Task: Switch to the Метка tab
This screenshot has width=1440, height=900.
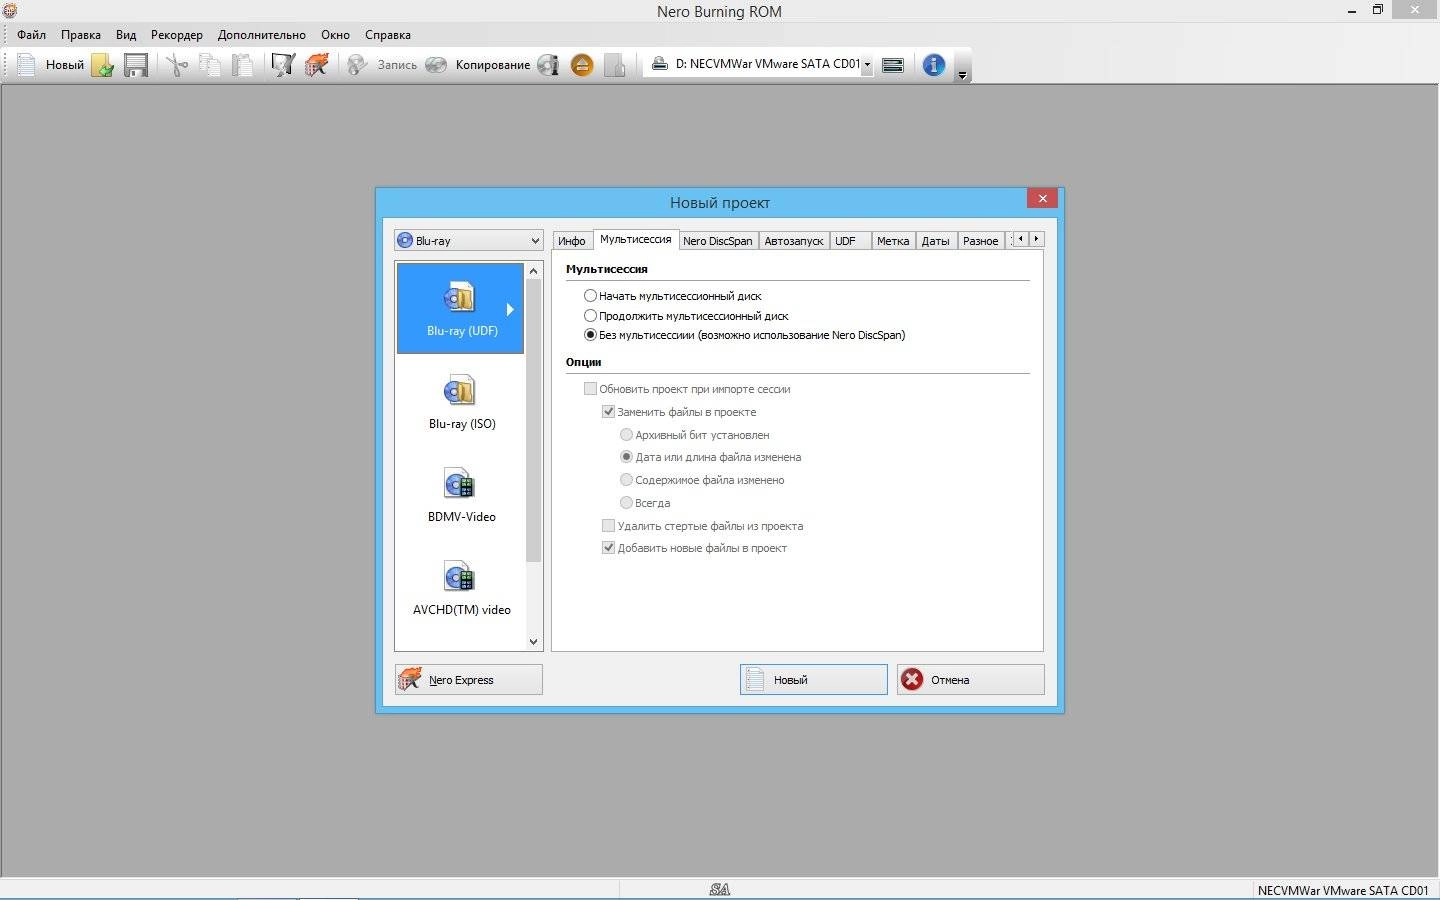Action: pos(893,241)
